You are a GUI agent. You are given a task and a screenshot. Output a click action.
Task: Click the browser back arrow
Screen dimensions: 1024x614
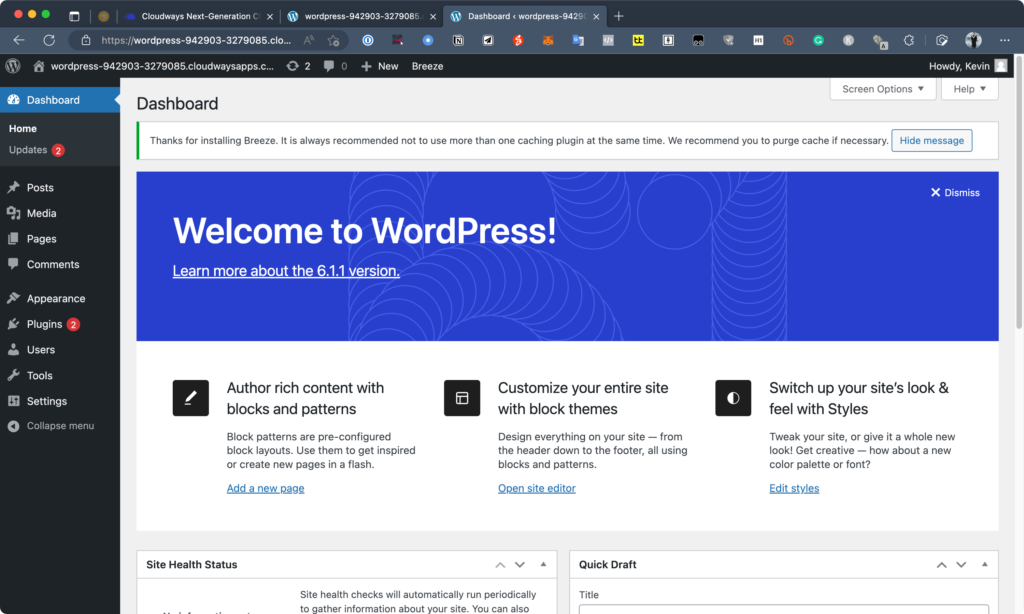tap(19, 40)
